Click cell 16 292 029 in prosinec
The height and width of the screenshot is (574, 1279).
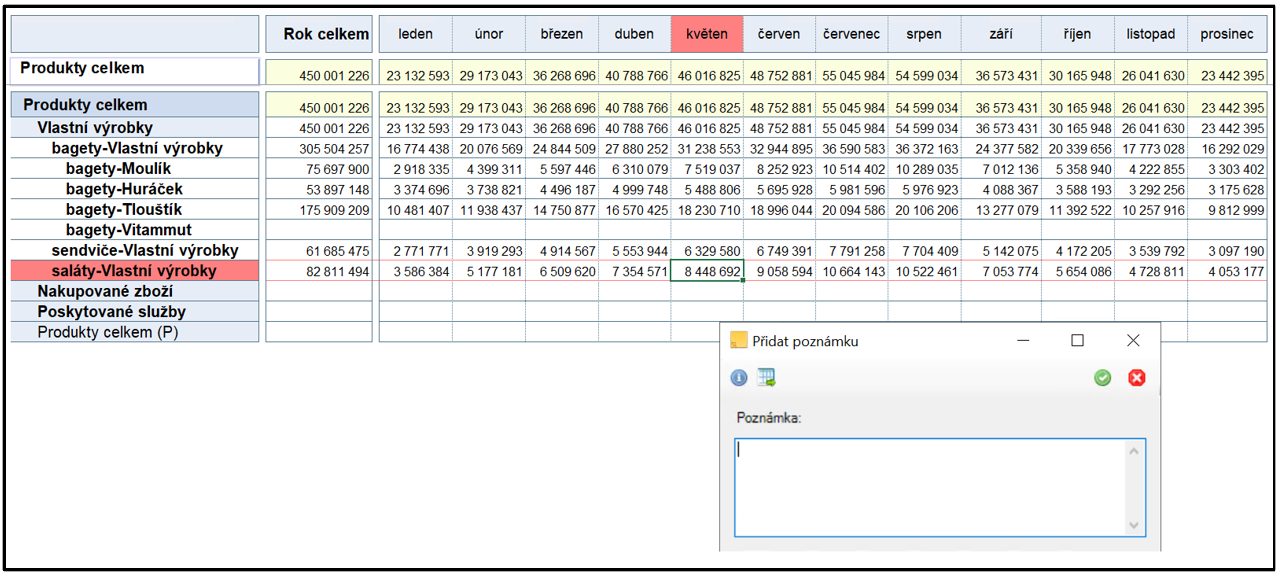click(1227, 148)
